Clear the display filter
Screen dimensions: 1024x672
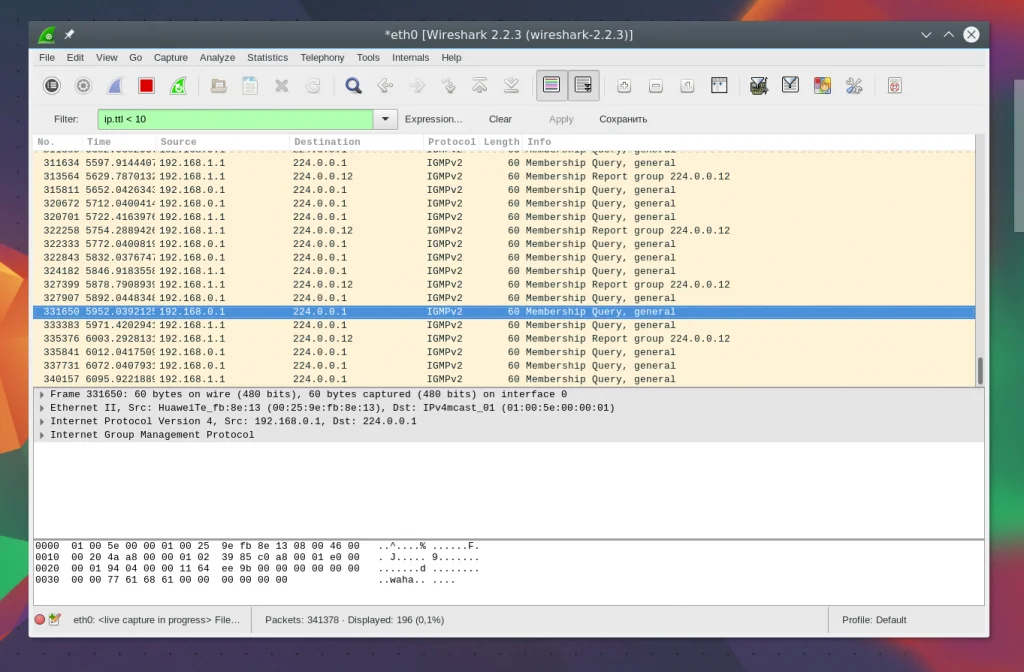click(500, 119)
